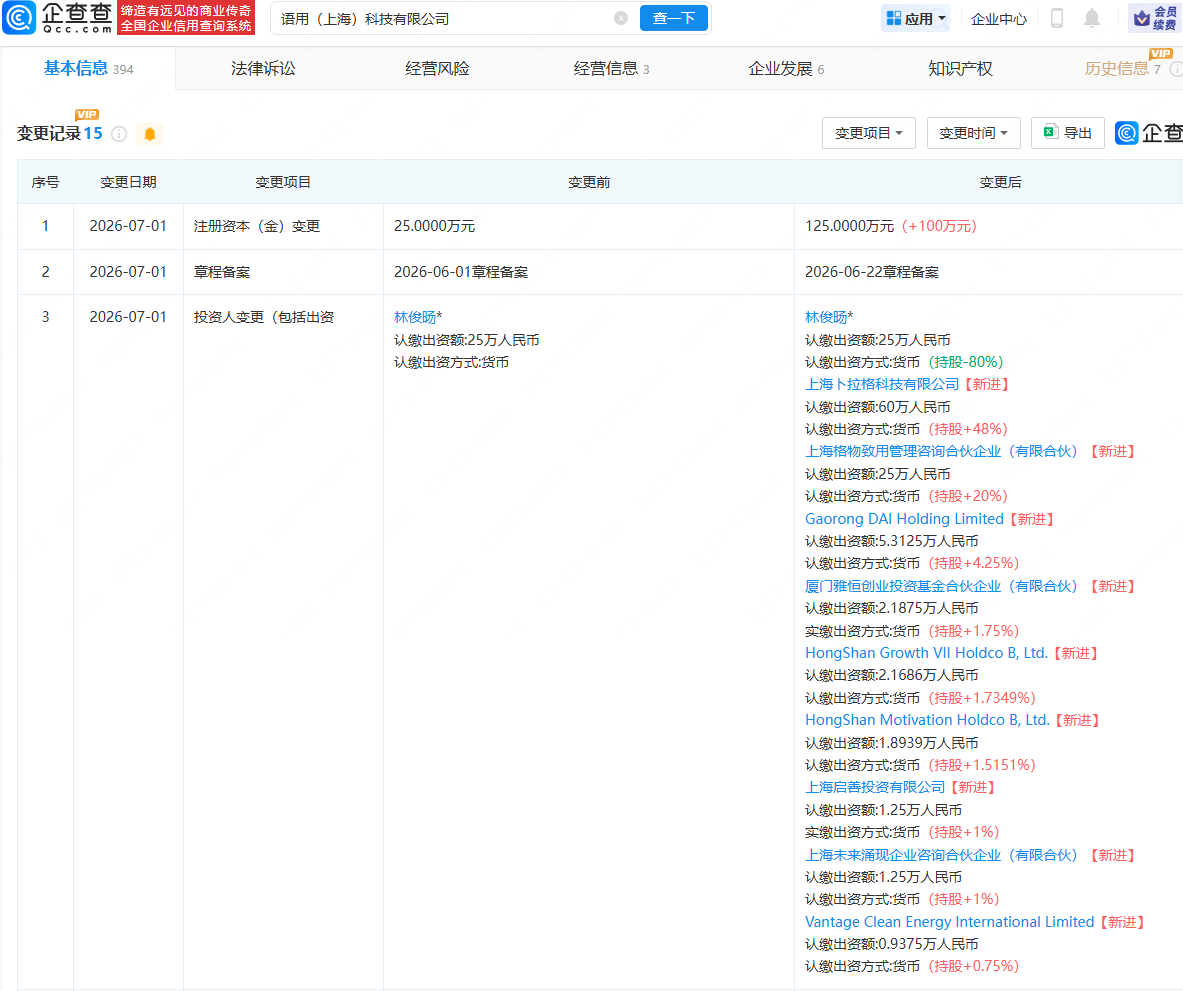Open 上海卜拉格科技有限公司 link

(x=881, y=385)
